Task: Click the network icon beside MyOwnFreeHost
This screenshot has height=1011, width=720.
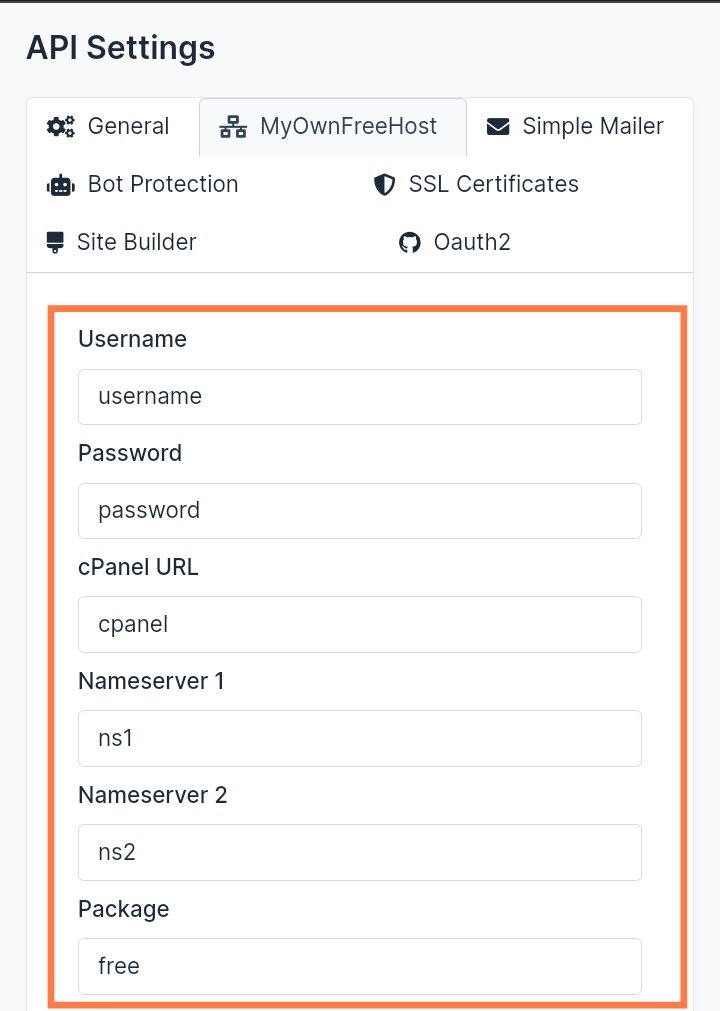Action: pos(233,126)
